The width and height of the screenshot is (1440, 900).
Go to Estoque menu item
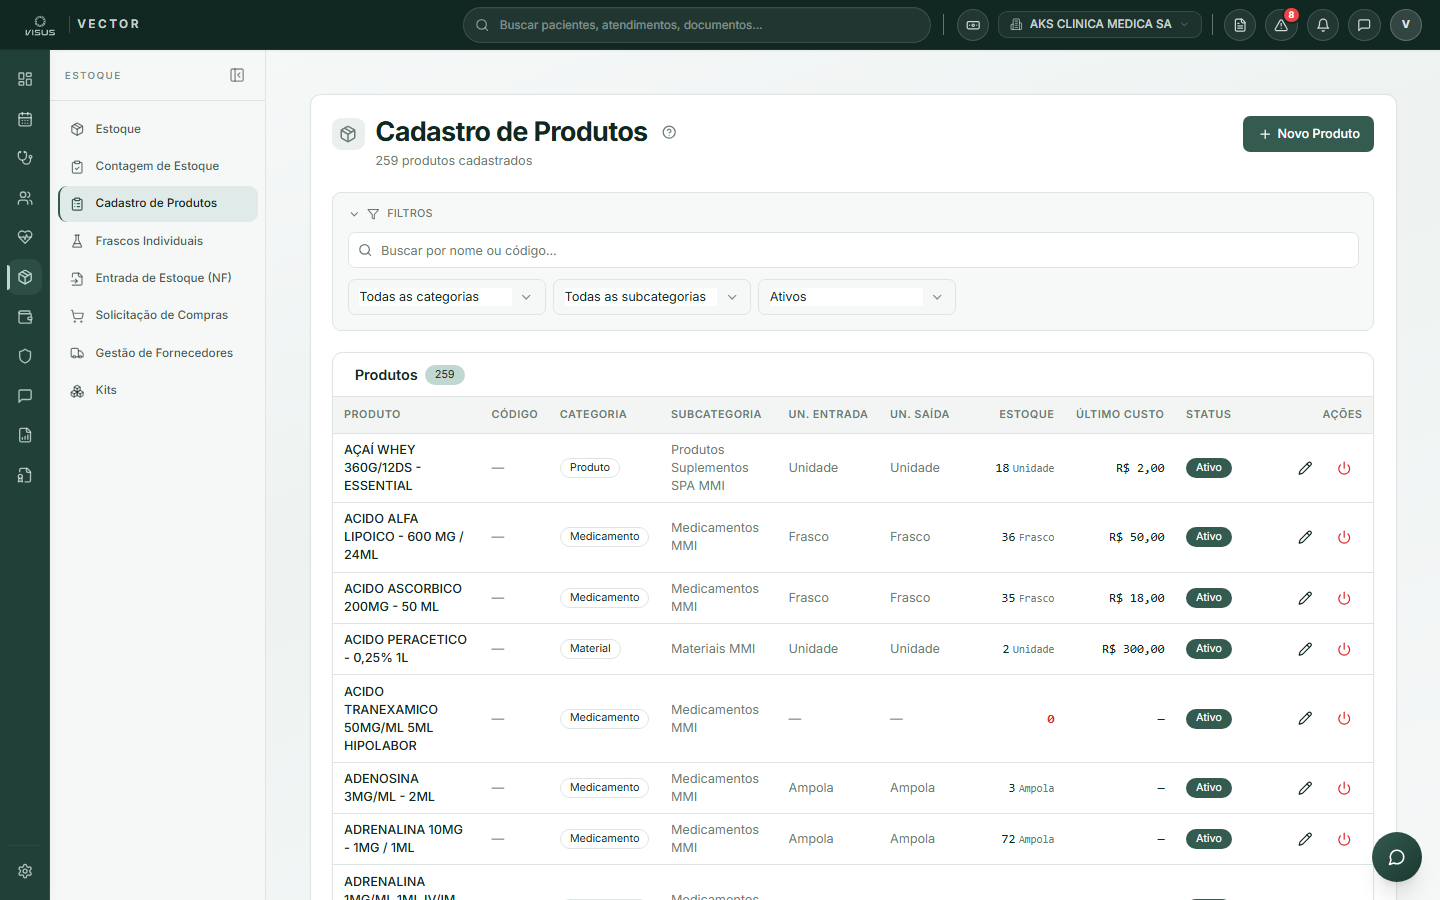click(x=158, y=129)
